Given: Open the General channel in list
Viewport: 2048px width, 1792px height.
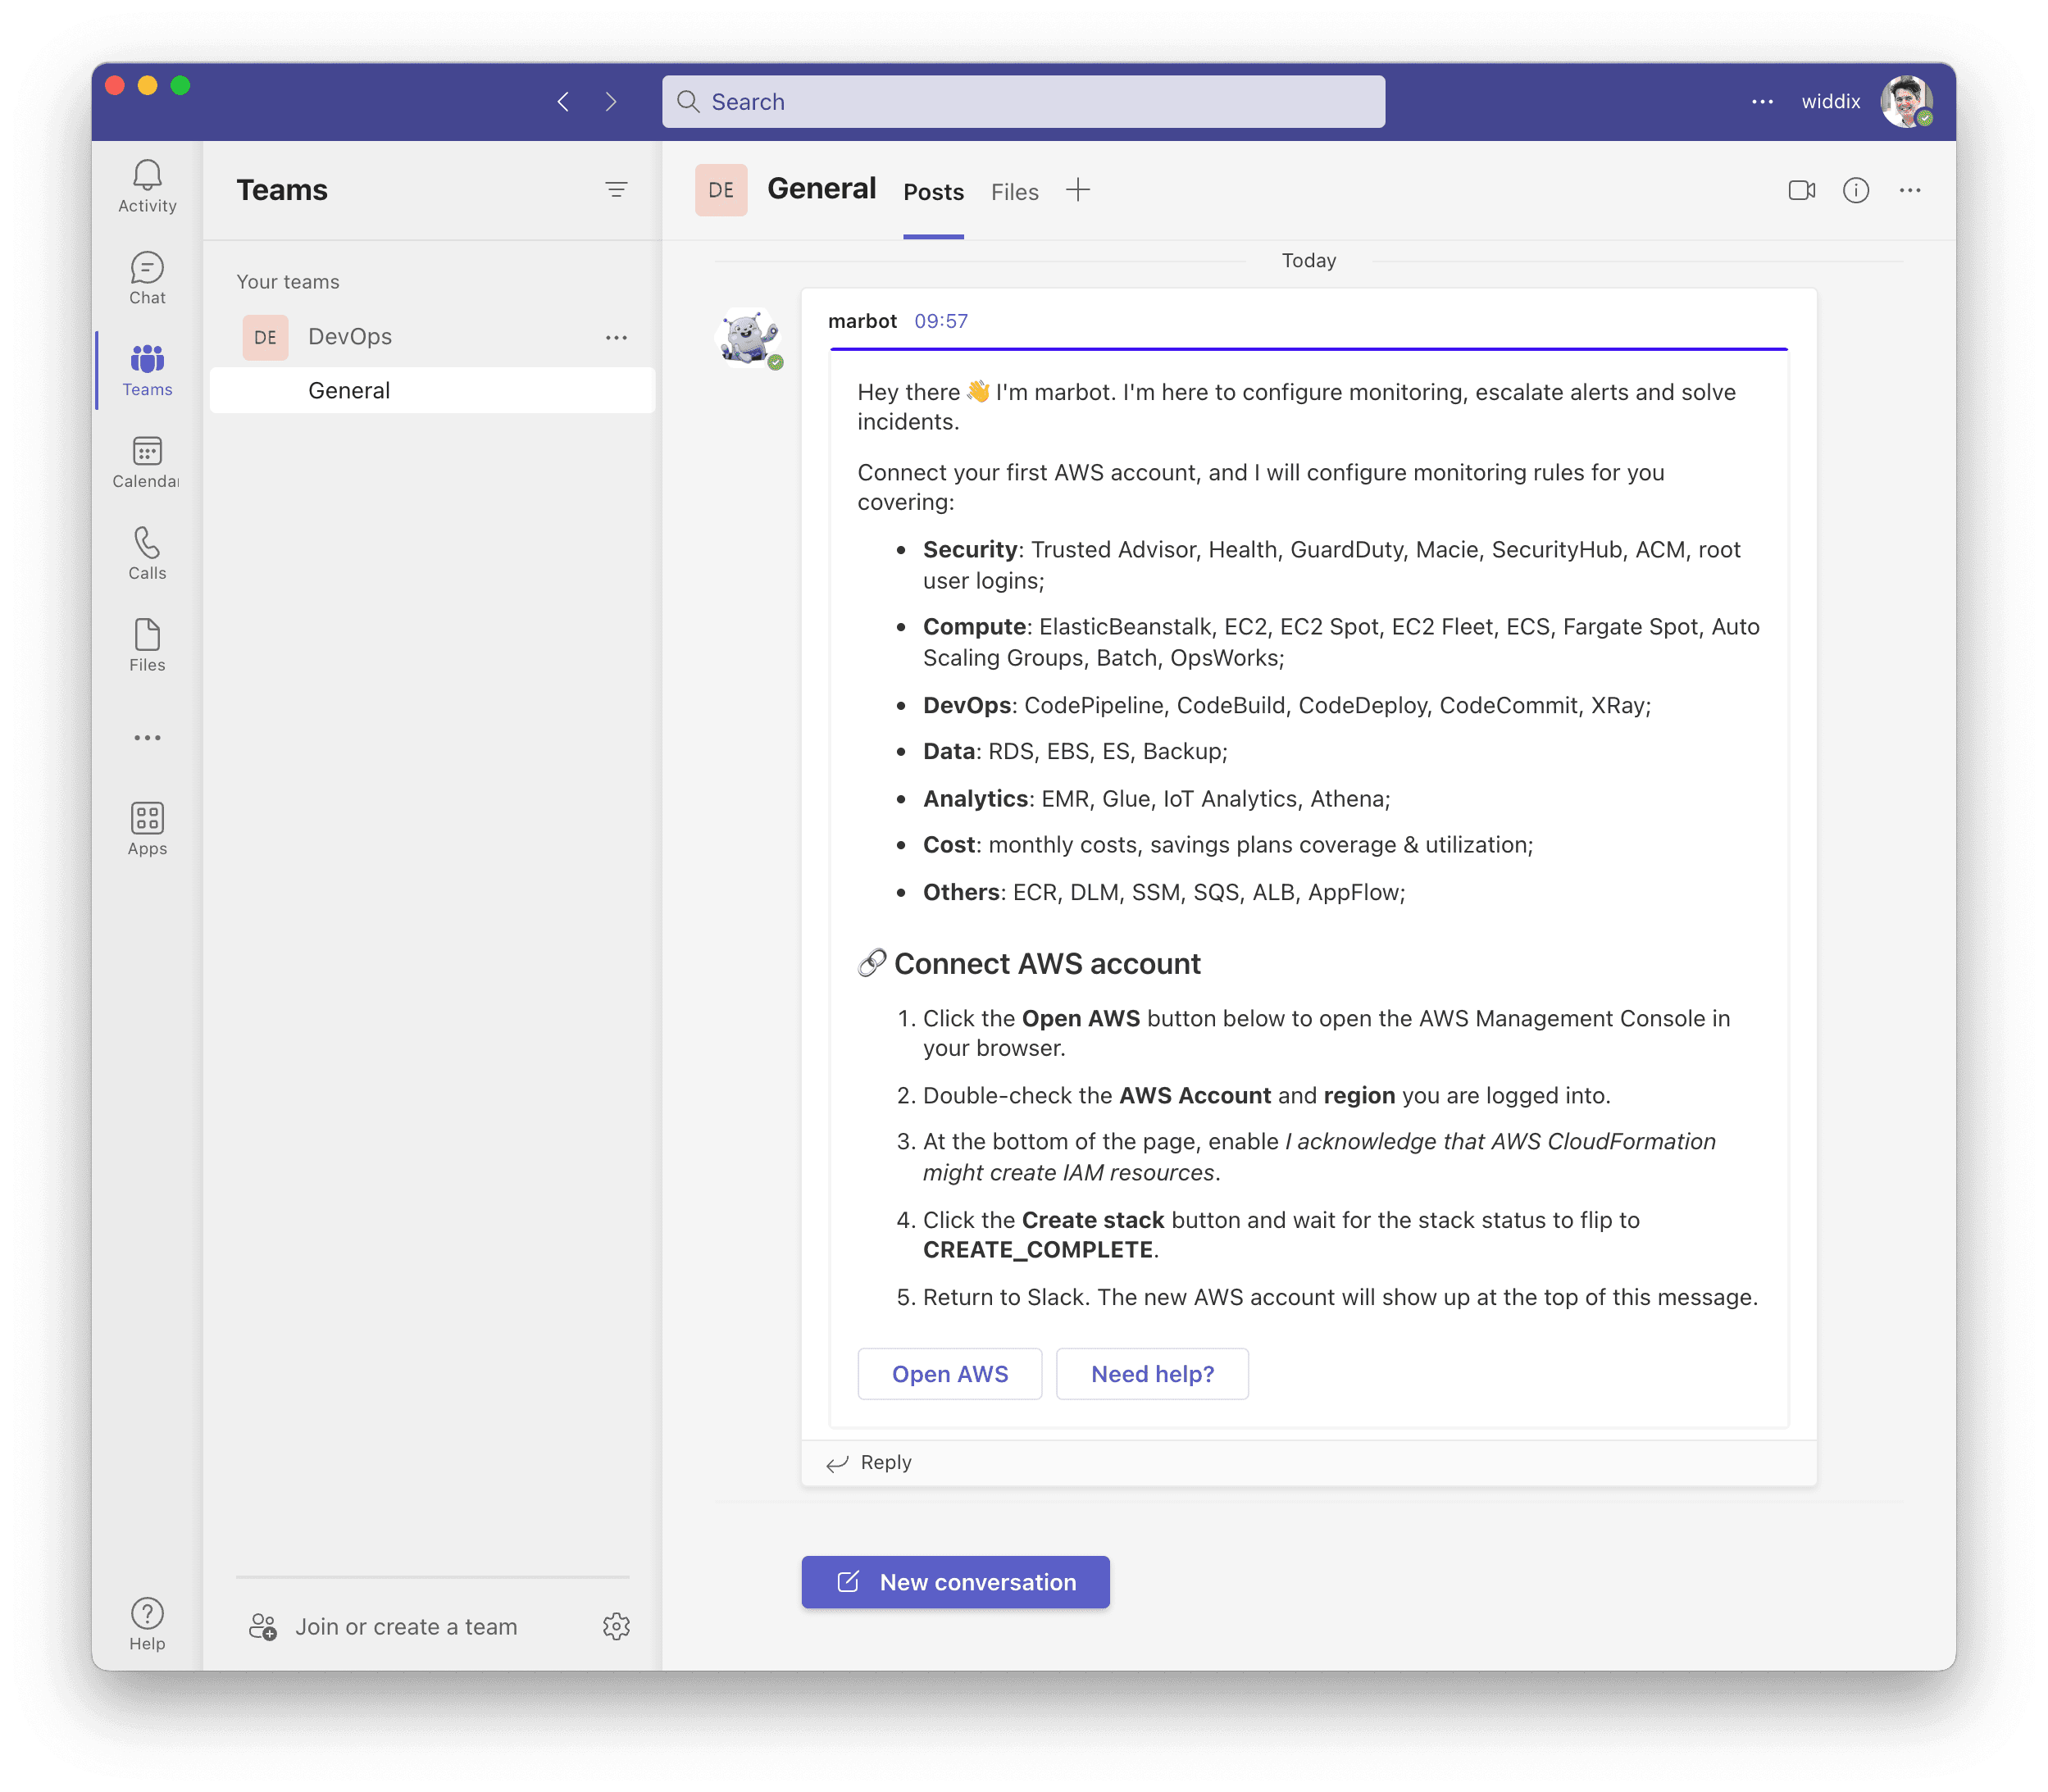Looking at the screenshot, I should 432,391.
